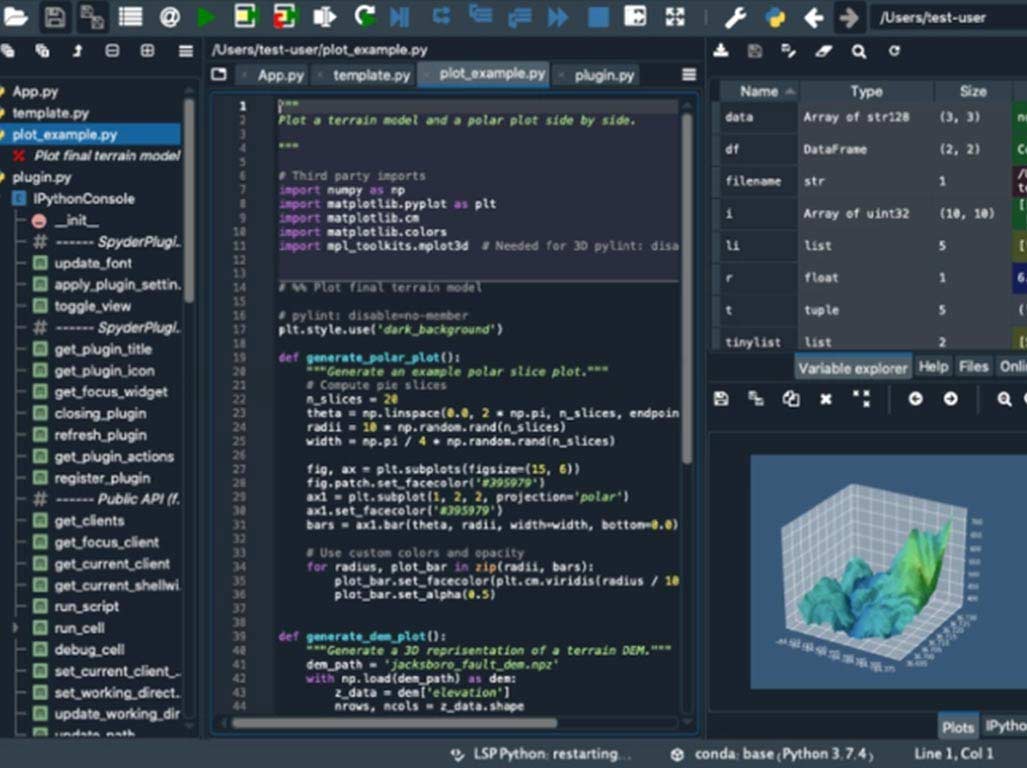This screenshot has width=1027, height=768.
Task: Select the get_plugin_title method in outline
Action: [103, 349]
